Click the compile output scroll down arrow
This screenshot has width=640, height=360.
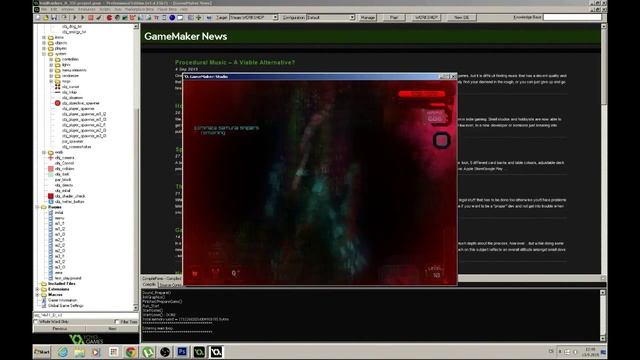tap(603, 338)
